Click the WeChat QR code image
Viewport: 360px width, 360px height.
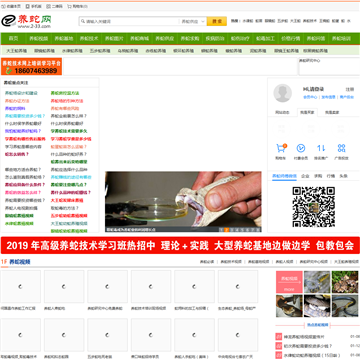314,207
